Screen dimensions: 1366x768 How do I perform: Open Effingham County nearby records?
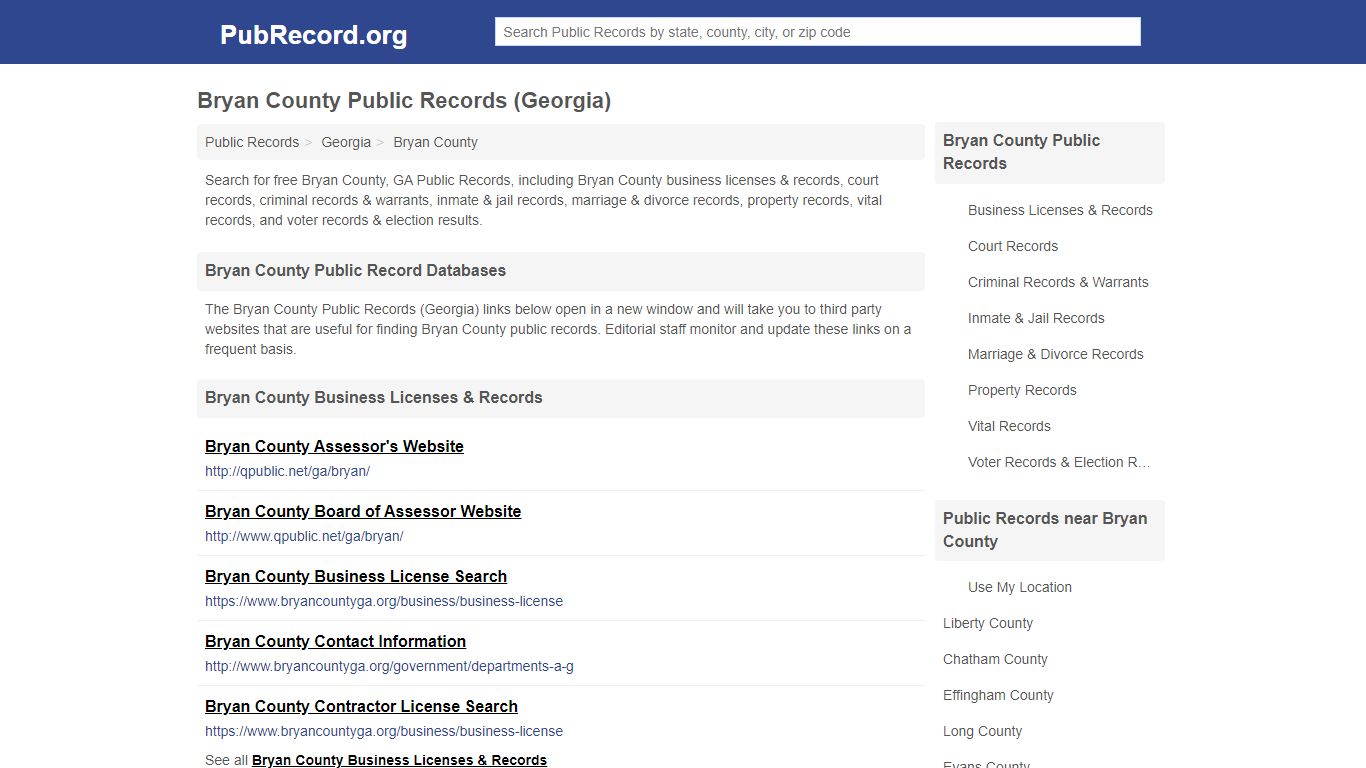click(998, 695)
